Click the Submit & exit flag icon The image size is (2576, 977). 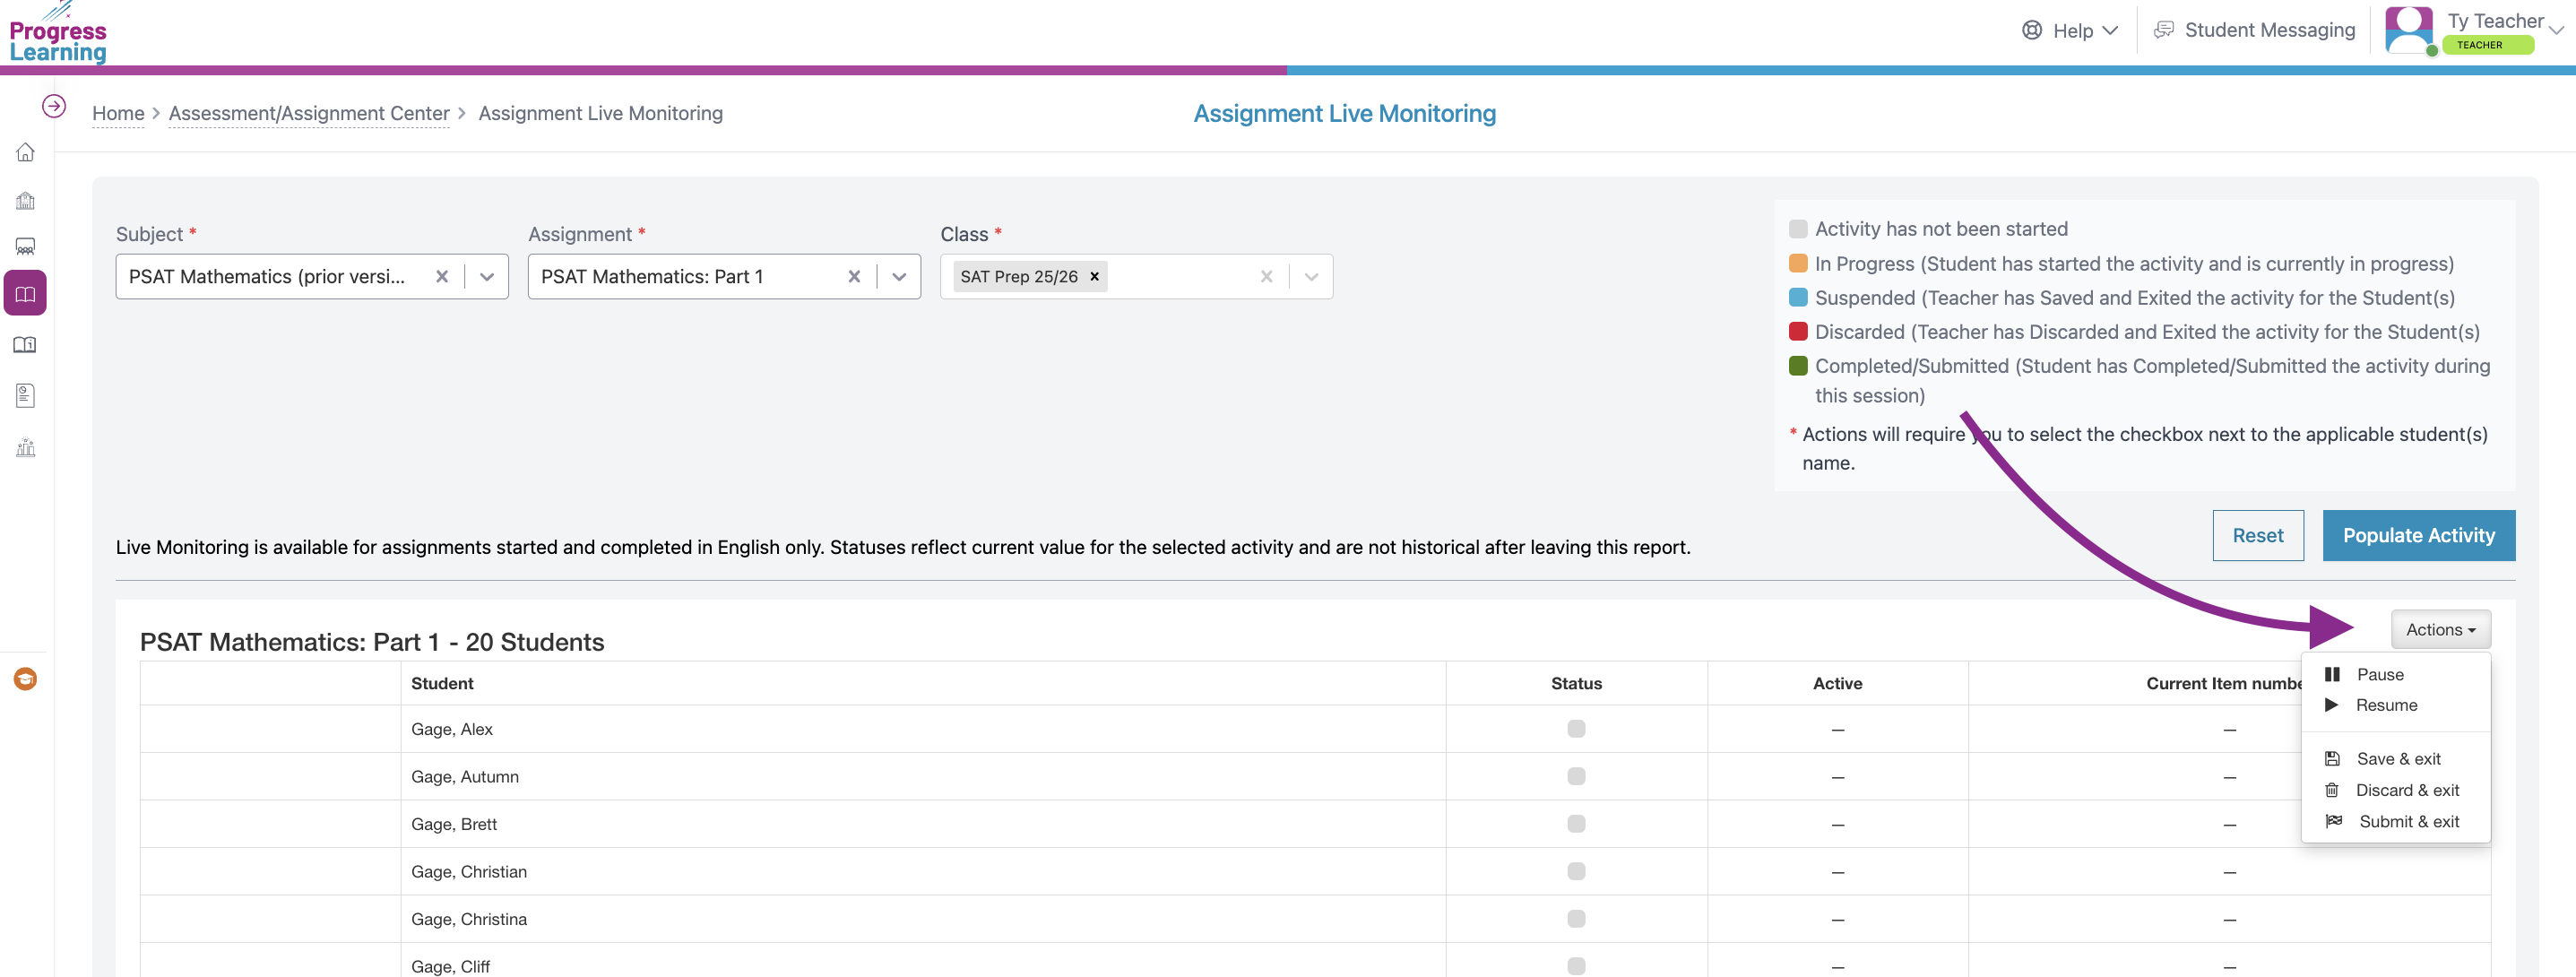[x=2333, y=821]
